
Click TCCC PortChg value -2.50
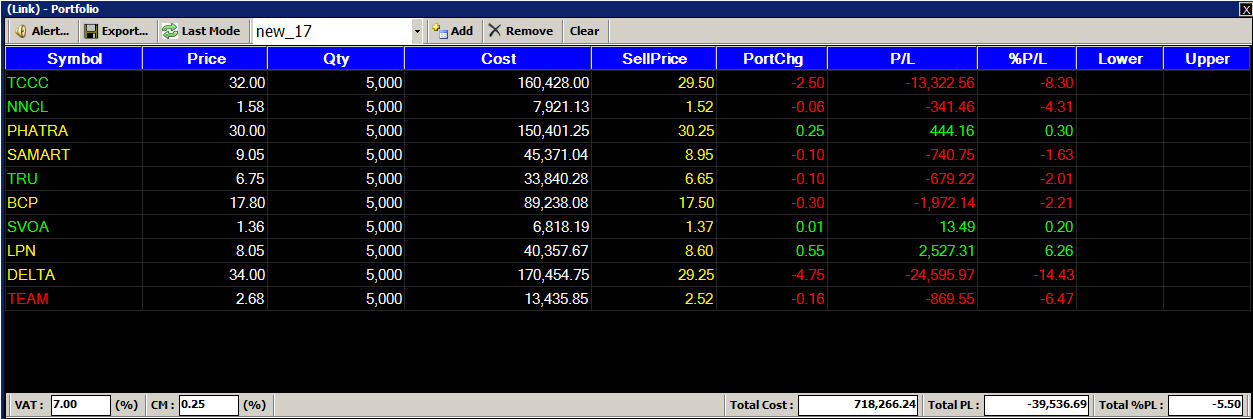point(809,83)
